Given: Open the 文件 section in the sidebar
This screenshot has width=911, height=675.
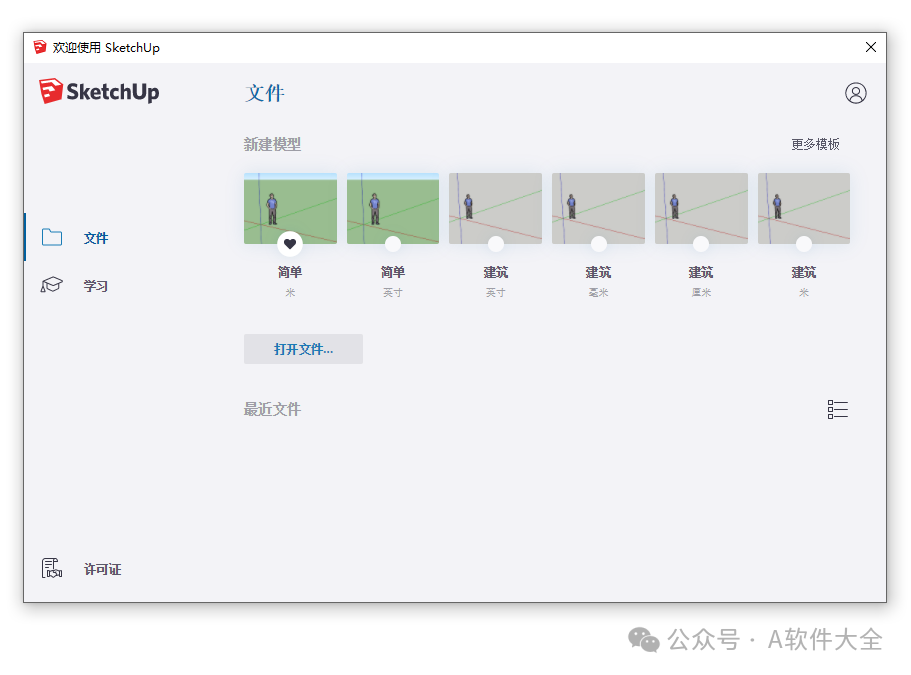Looking at the screenshot, I should point(76,238).
